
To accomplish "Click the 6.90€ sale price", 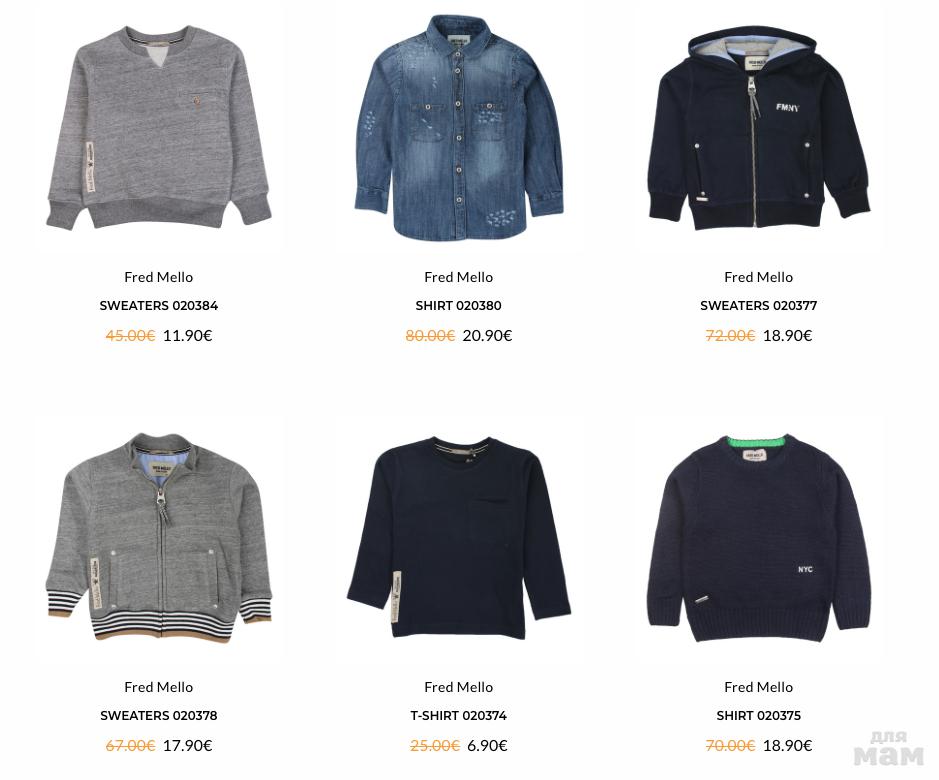I will tap(487, 746).
